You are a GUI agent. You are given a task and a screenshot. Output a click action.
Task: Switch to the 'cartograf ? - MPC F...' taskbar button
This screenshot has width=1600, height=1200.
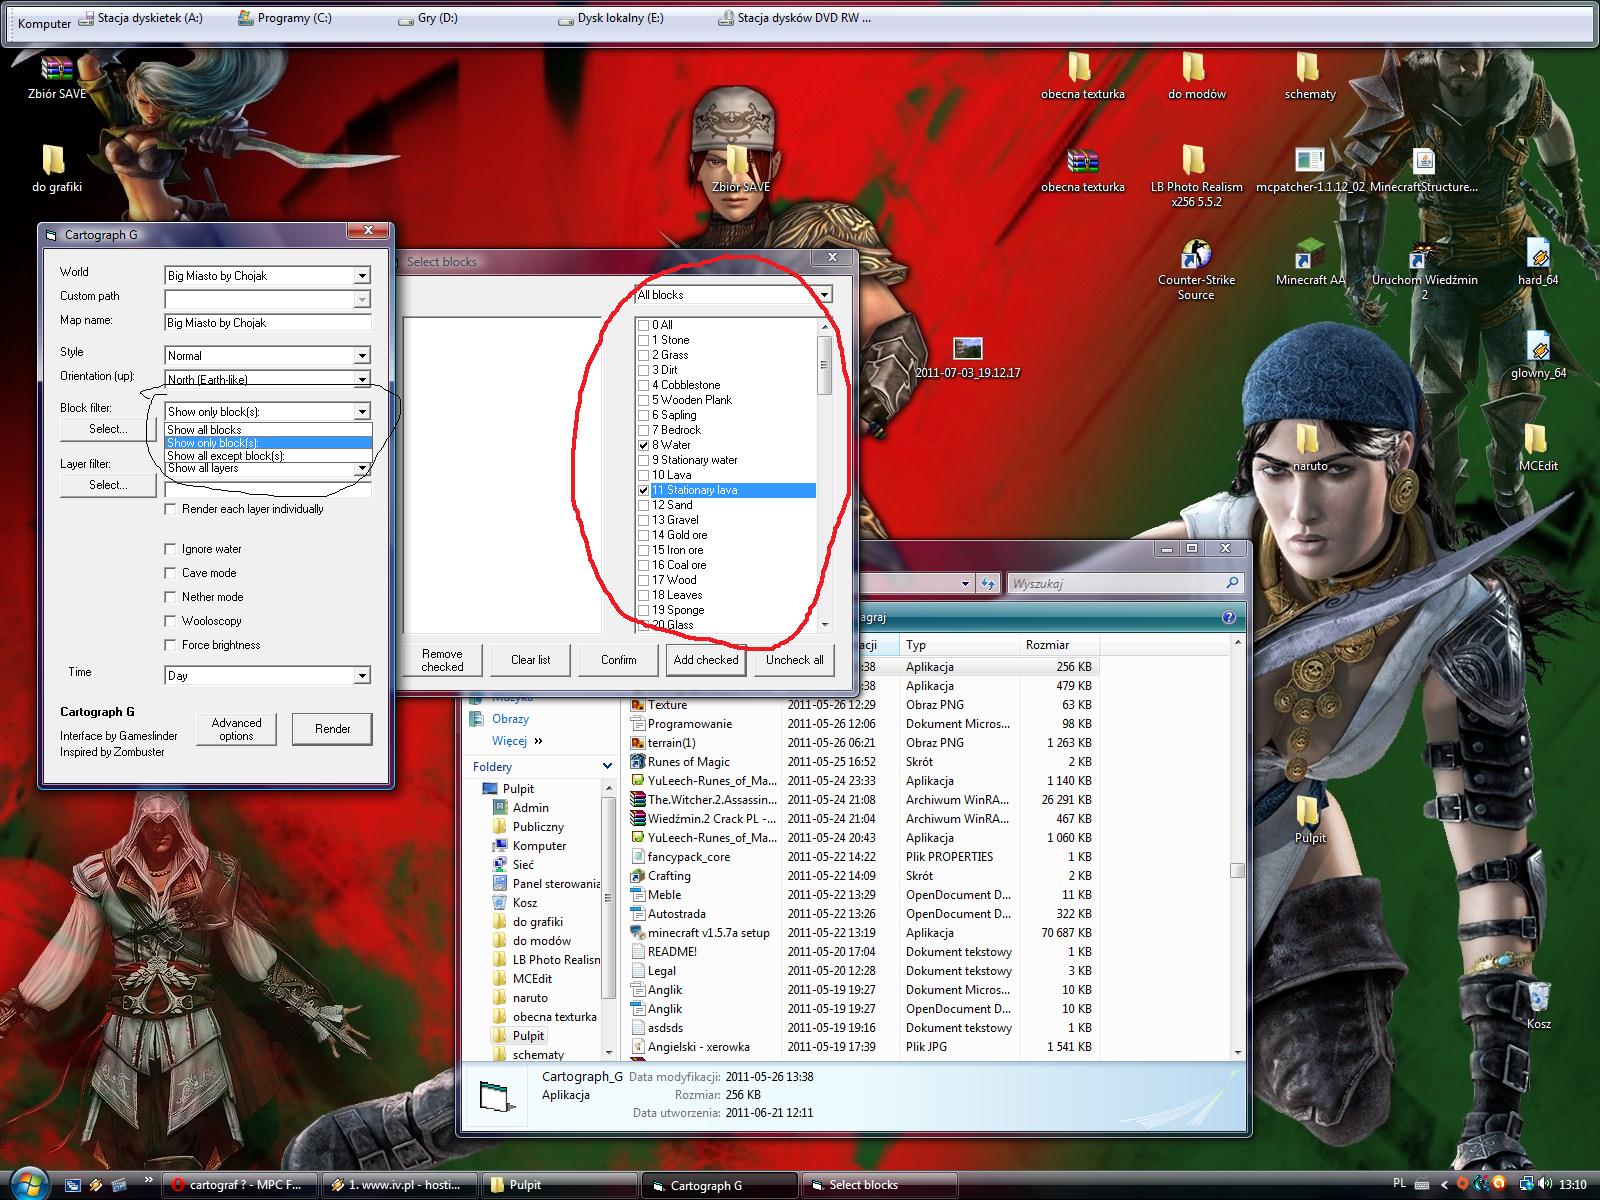(240, 1185)
